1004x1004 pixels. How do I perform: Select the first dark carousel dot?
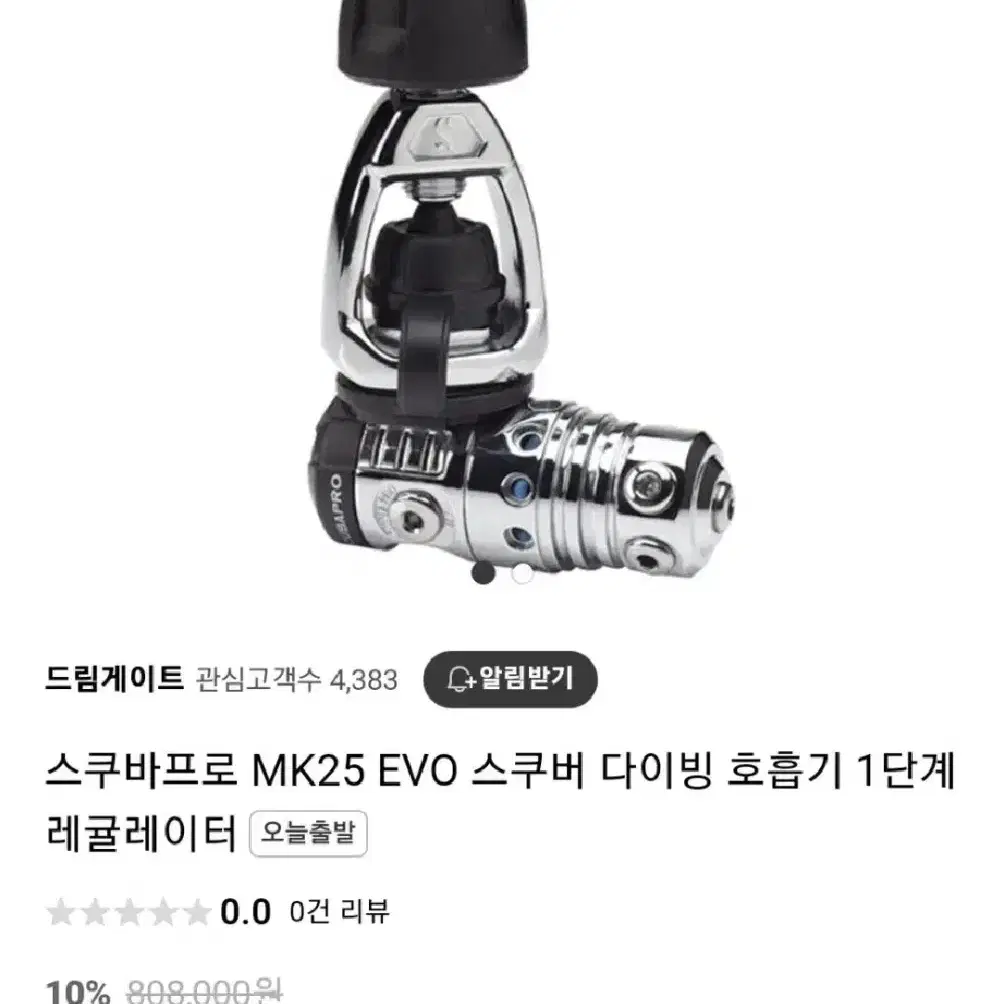coord(483,572)
